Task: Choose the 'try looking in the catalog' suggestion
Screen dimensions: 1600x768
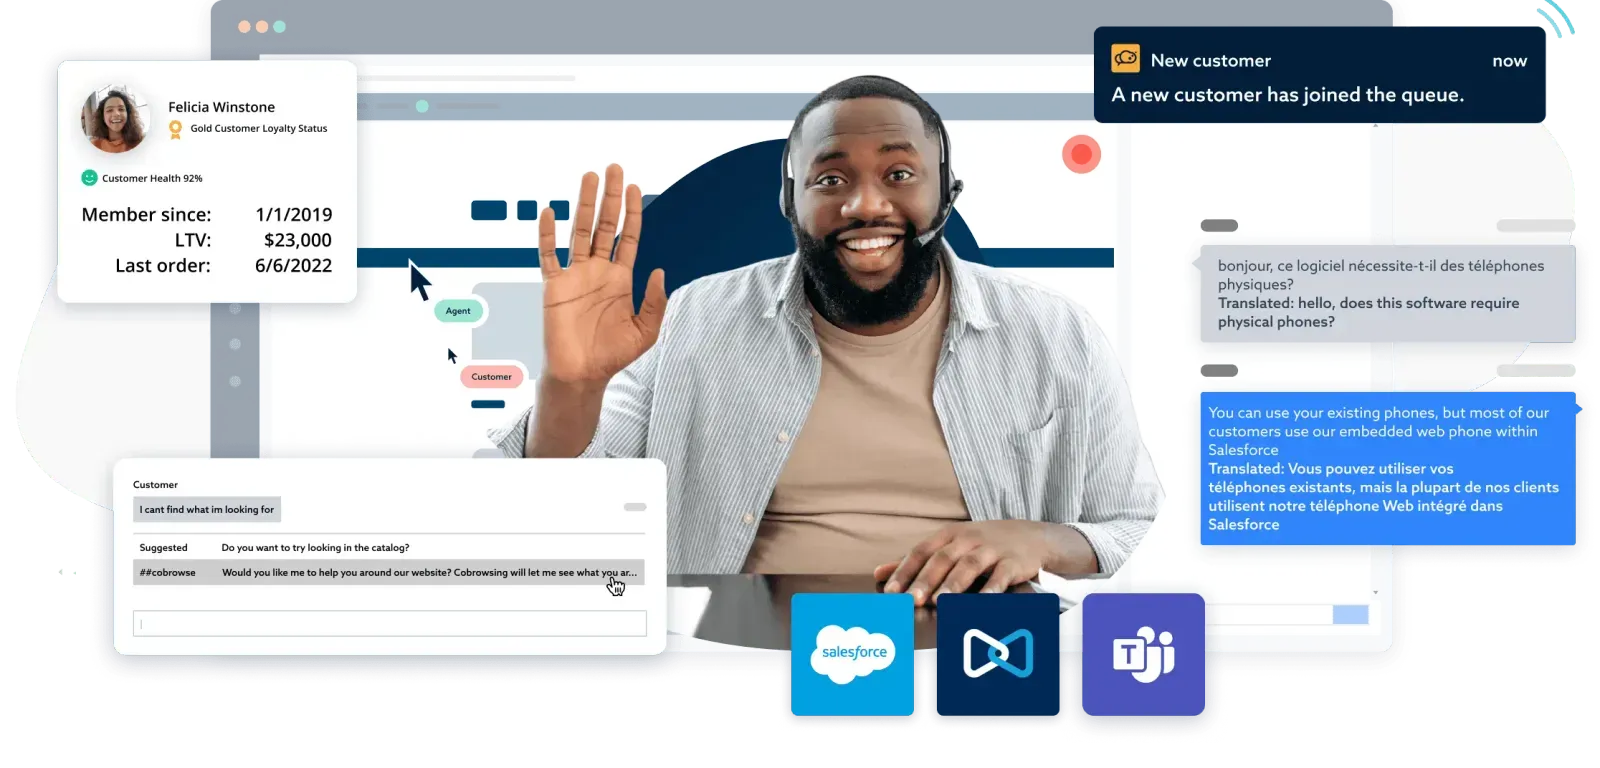Action: 315,548
